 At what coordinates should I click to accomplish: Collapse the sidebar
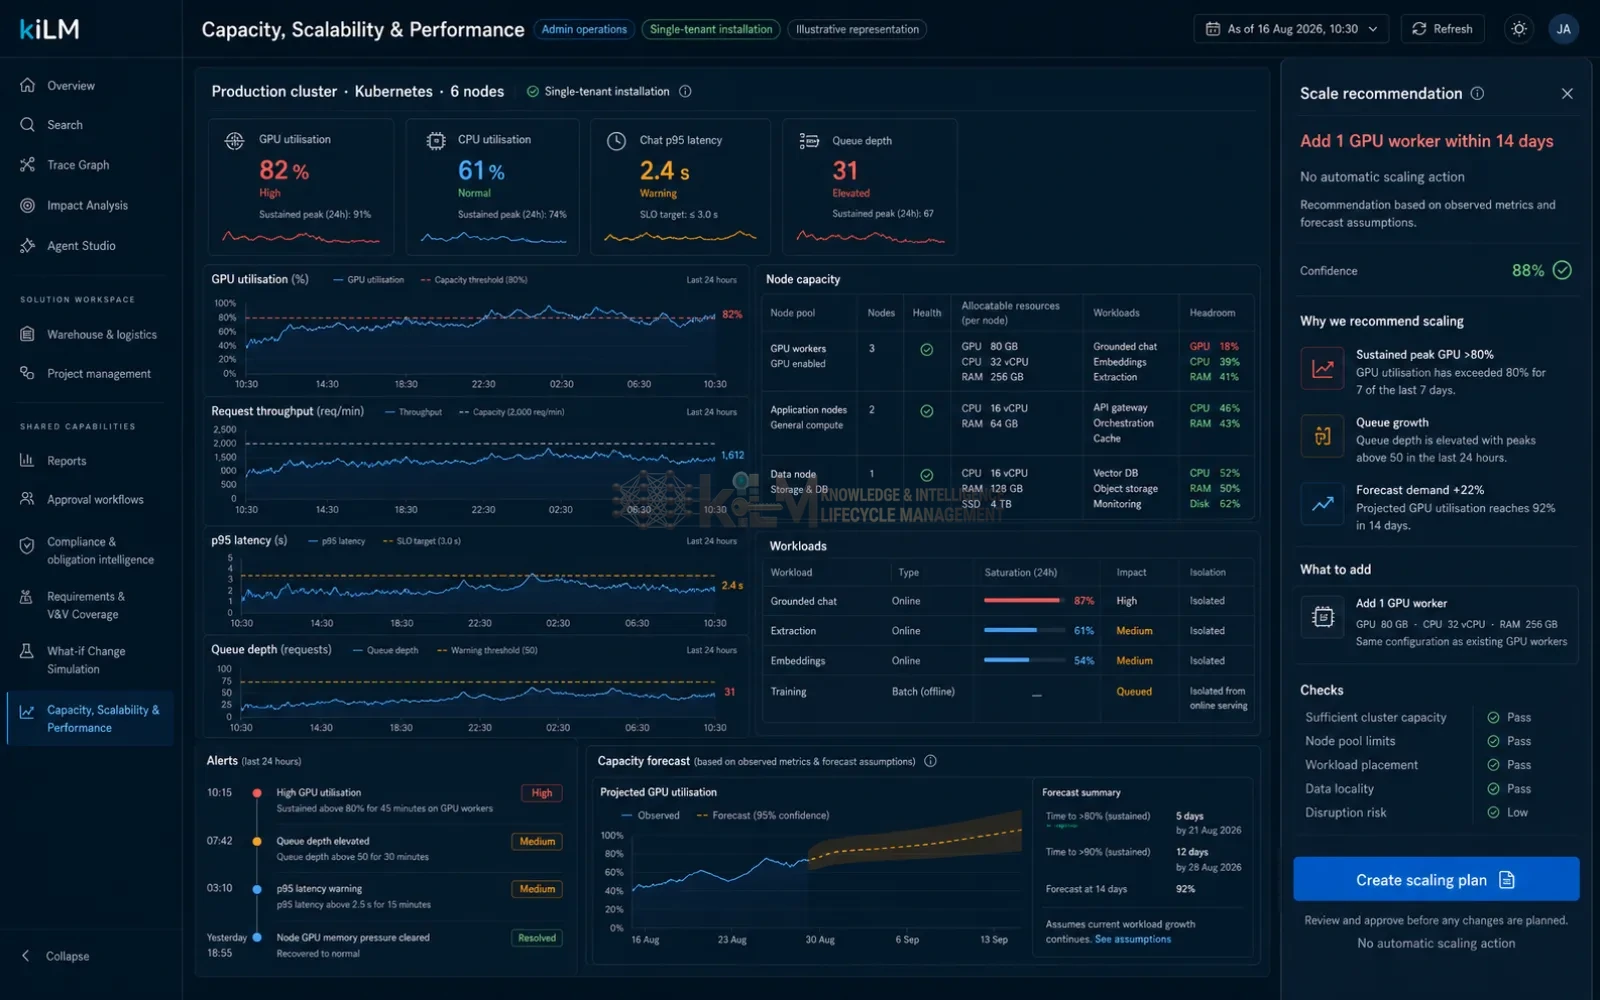[x=56, y=956]
